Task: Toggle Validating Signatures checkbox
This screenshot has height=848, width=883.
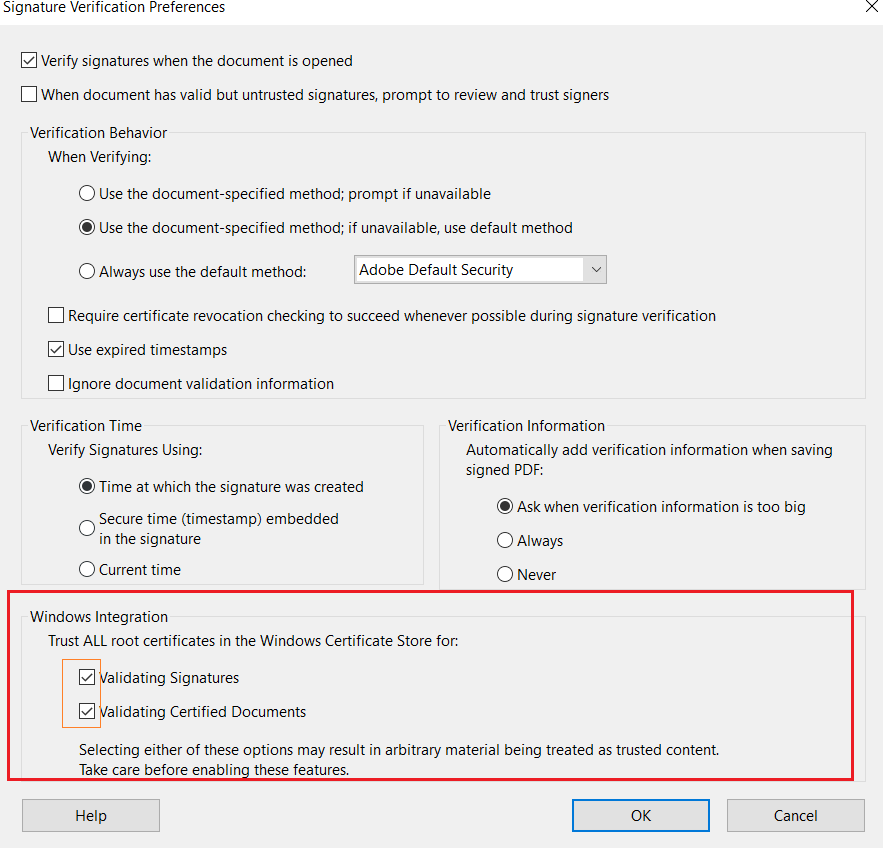Action: (88, 678)
